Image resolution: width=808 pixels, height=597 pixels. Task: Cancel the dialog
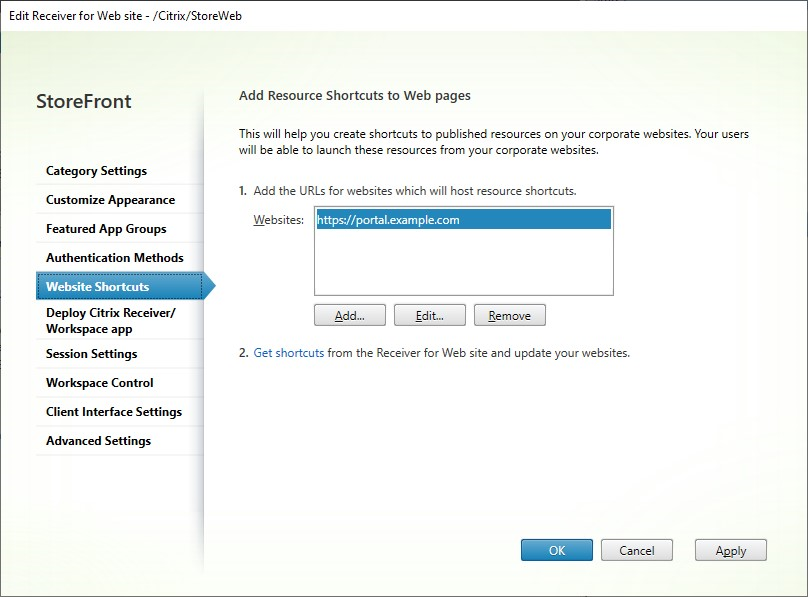click(636, 550)
